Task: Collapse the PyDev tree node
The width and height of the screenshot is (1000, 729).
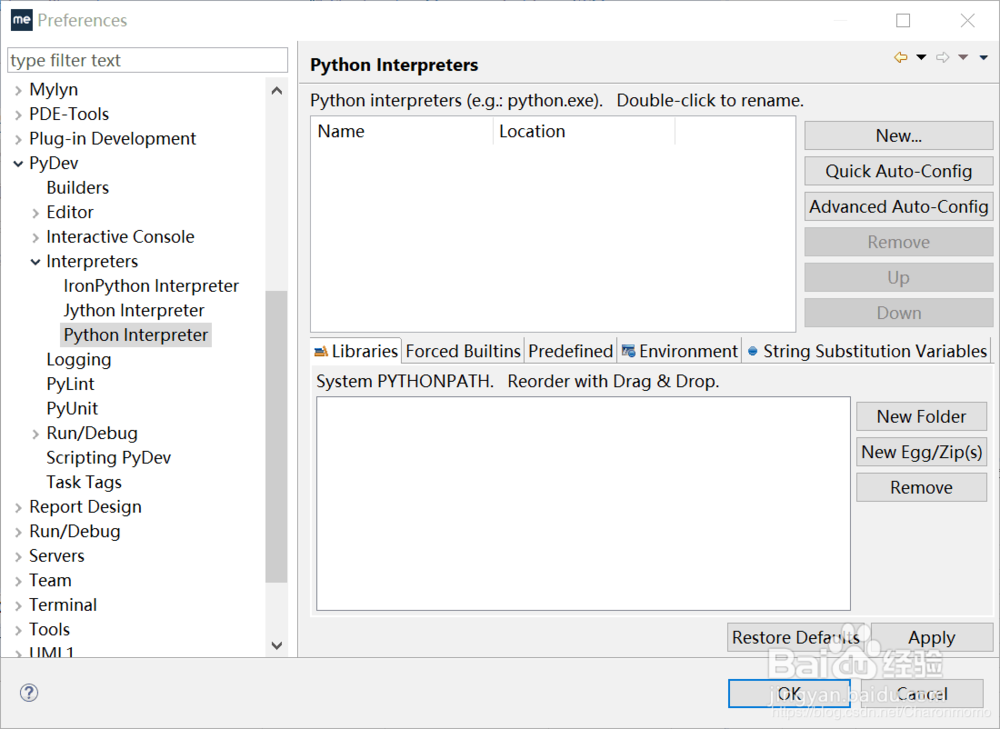Action: [x=19, y=163]
